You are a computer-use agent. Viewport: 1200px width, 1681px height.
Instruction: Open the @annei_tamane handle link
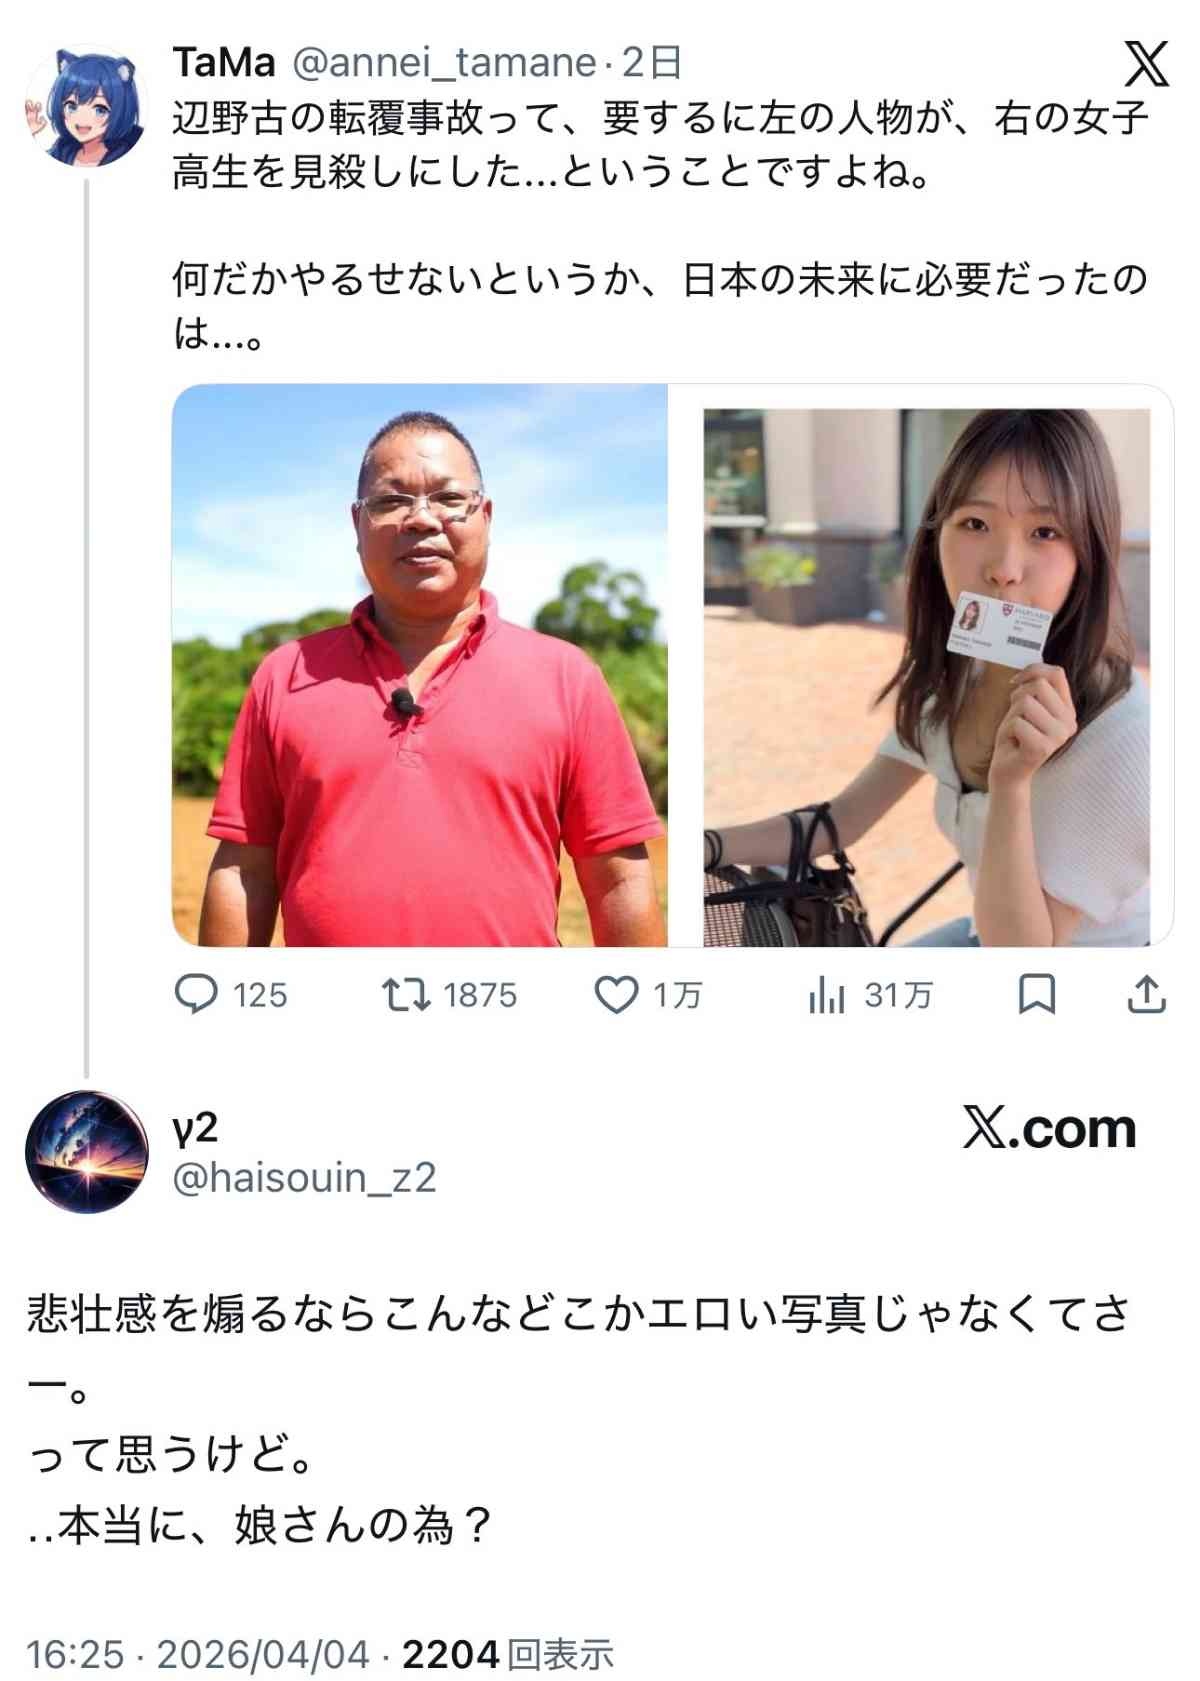click(x=444, y=62)
